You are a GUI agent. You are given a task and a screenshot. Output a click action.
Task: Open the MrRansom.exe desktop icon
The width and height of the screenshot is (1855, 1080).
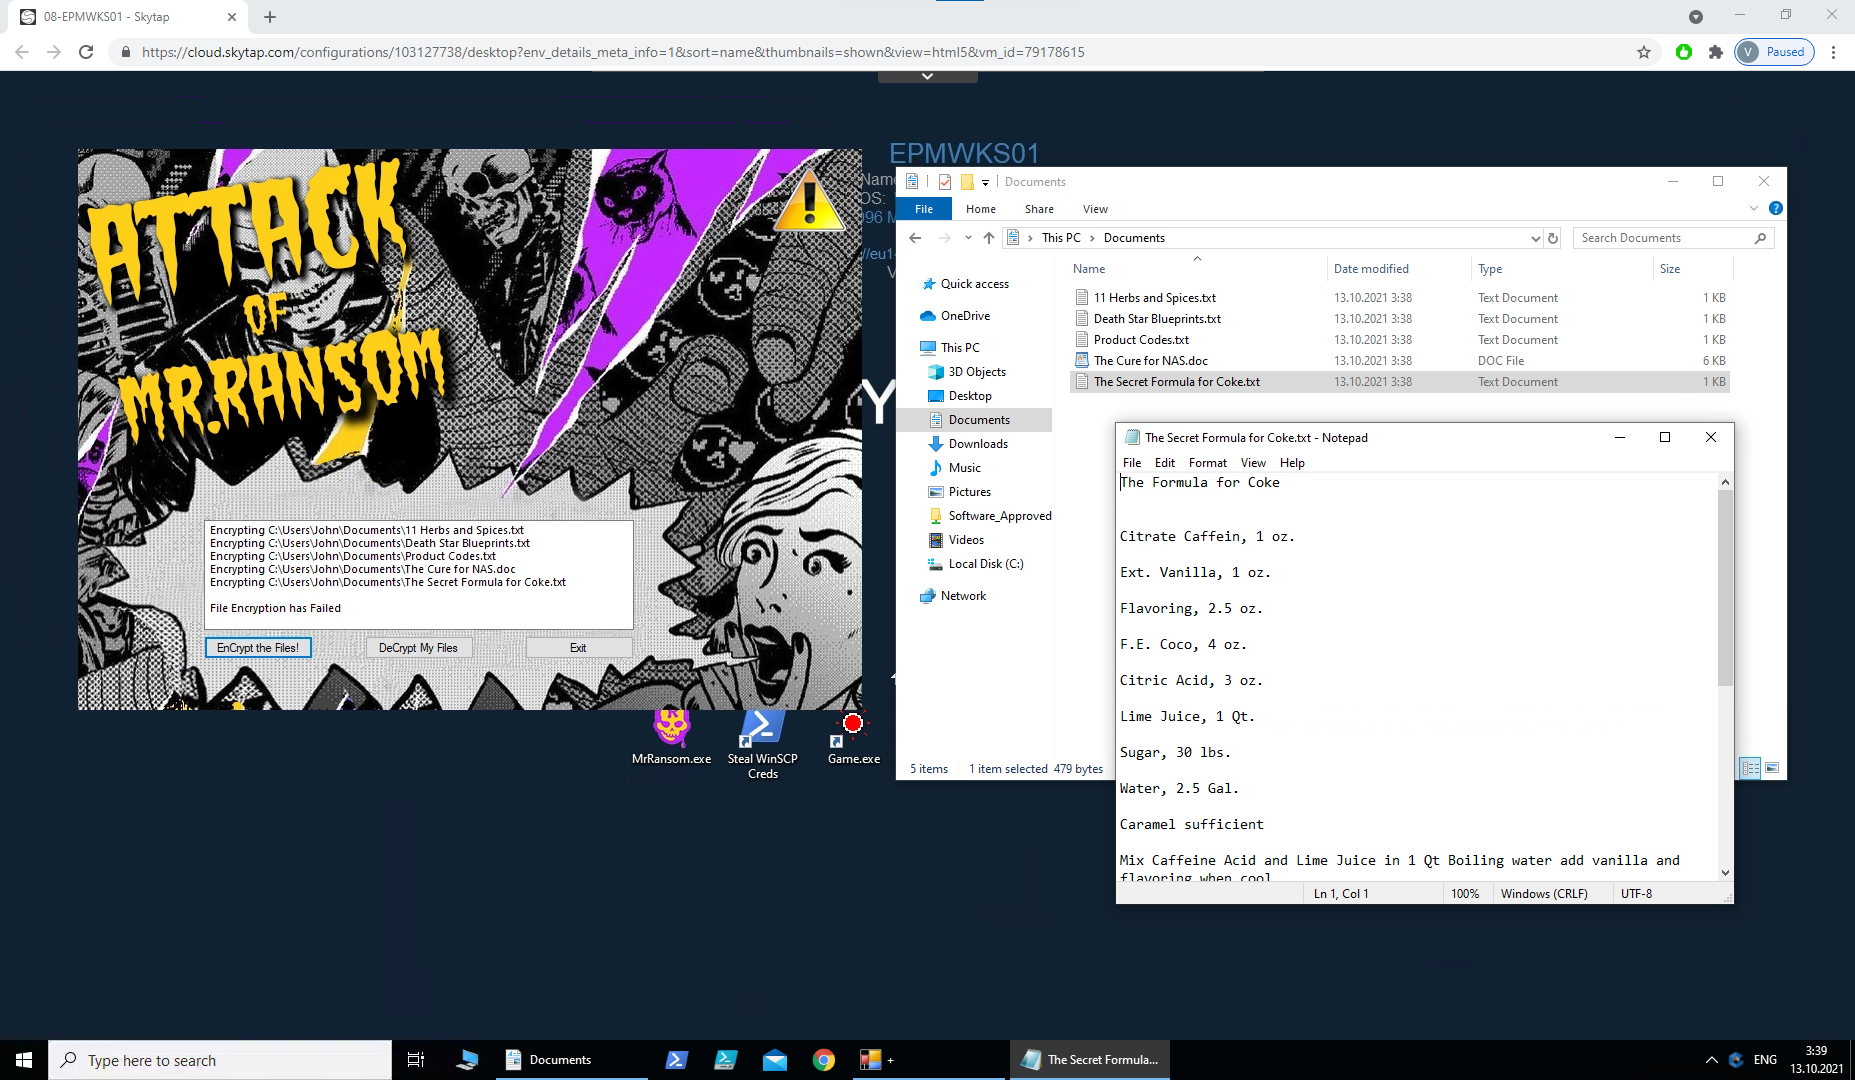click(x=671, y=738)
